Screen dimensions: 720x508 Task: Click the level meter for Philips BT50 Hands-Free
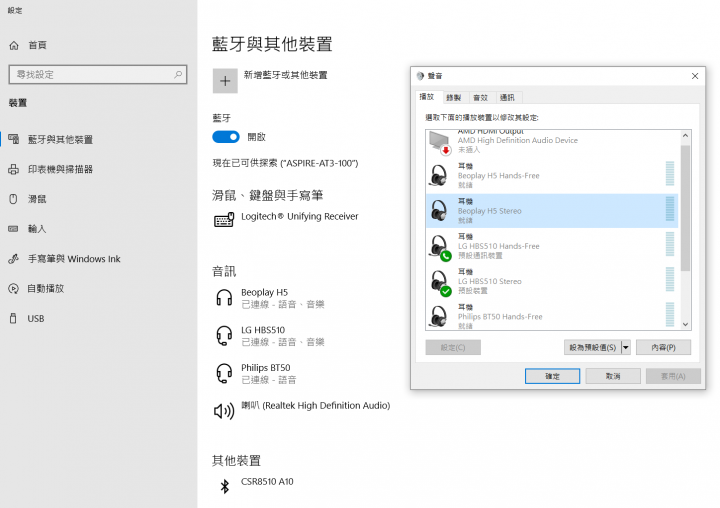tap(670, 315)
